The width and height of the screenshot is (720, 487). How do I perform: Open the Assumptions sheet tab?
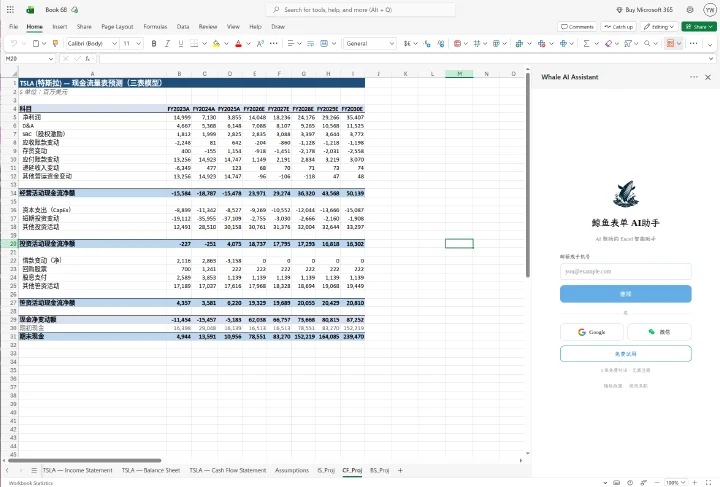point(292,470)
